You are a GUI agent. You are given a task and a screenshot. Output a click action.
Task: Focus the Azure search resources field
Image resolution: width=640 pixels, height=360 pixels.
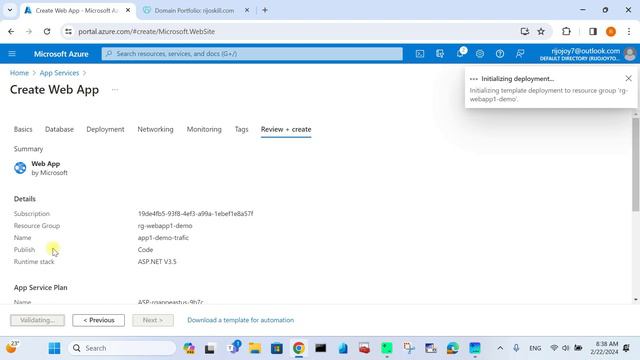coord(252,53)
